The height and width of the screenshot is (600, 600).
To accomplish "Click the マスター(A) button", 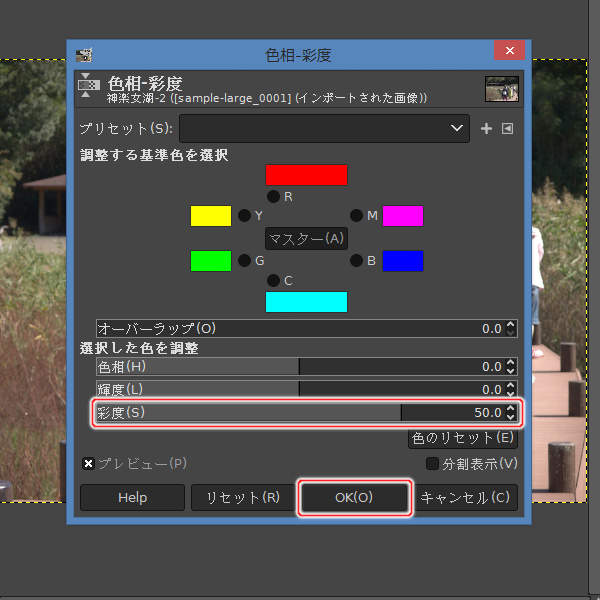I will click(306, 238).
